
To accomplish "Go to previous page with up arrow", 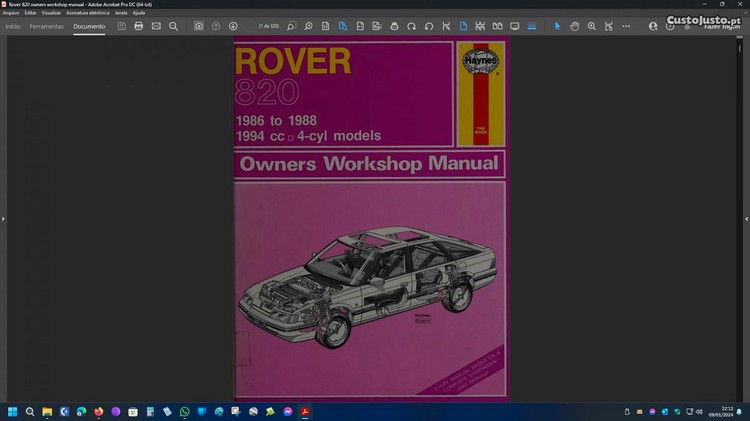I will [216, 26].
